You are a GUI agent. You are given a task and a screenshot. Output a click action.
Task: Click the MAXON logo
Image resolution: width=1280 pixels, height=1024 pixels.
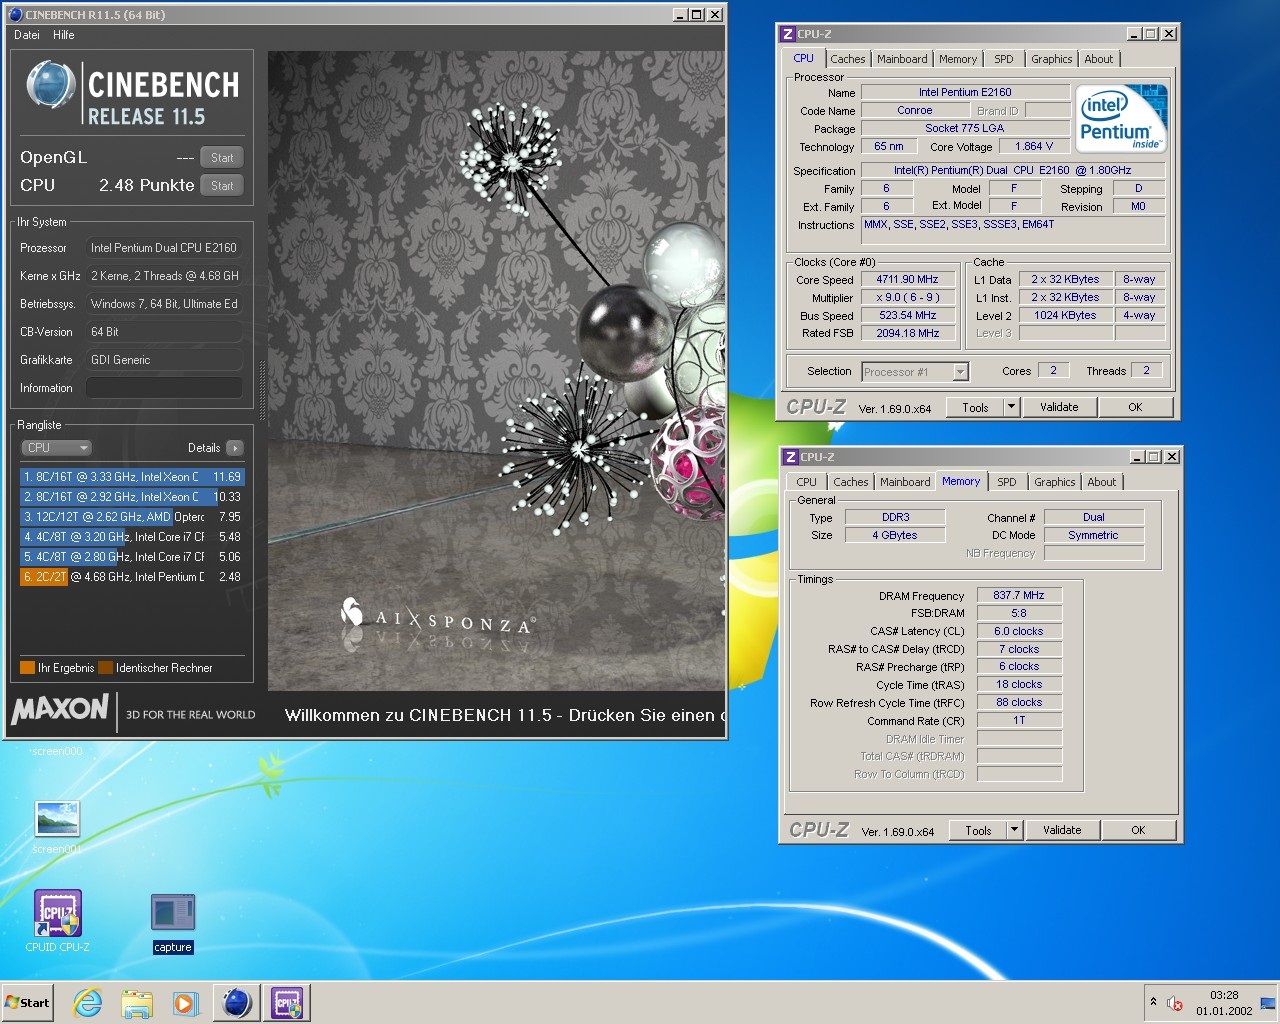point(60,710)
